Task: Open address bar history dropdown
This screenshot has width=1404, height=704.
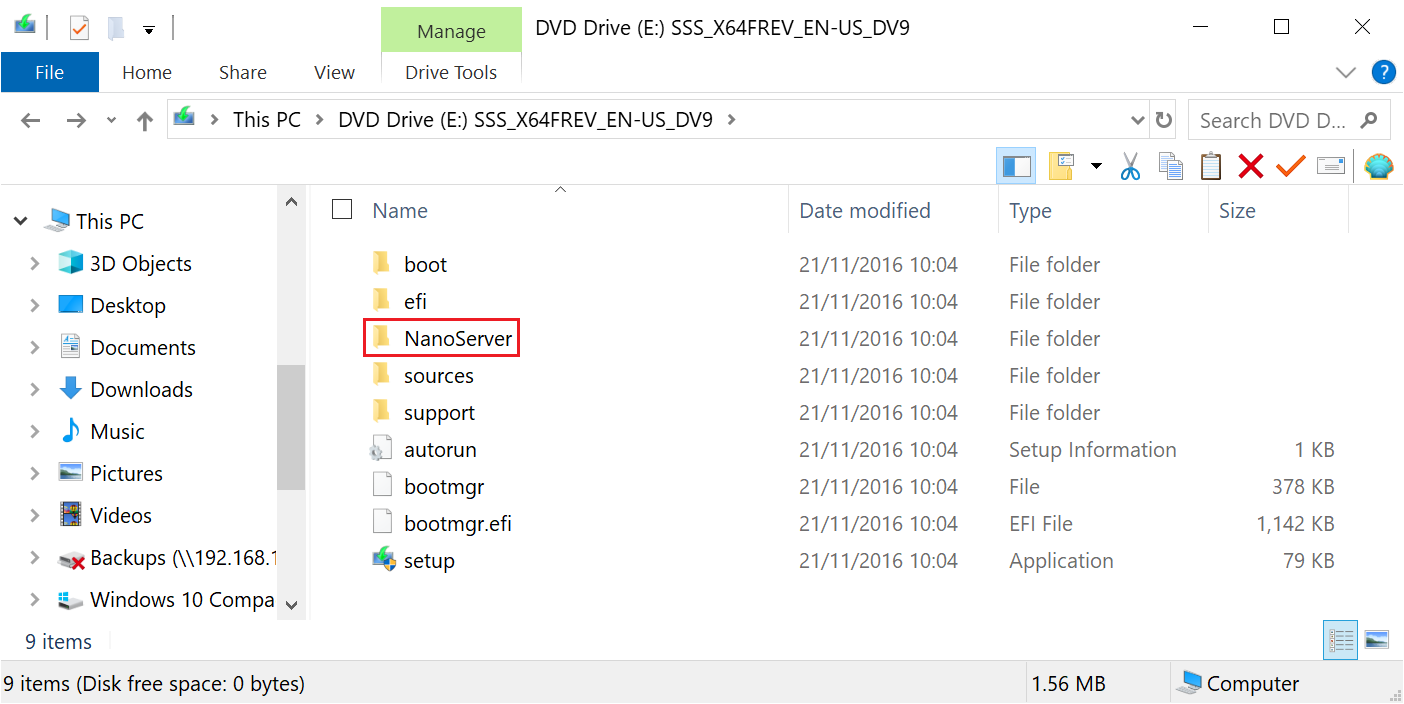Action: point(1137,120)
